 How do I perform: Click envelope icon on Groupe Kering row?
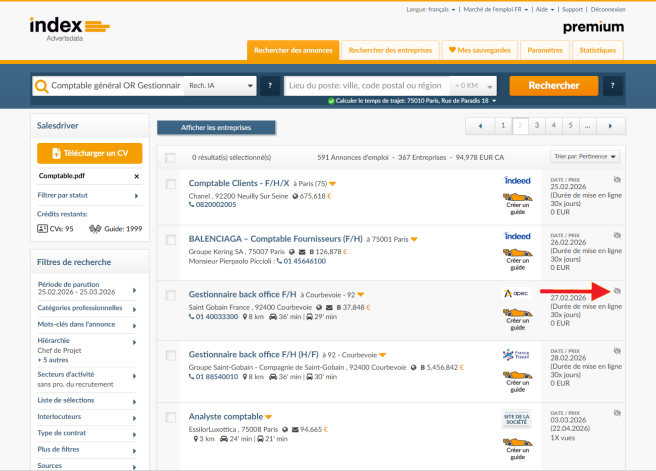pos(302,252)
